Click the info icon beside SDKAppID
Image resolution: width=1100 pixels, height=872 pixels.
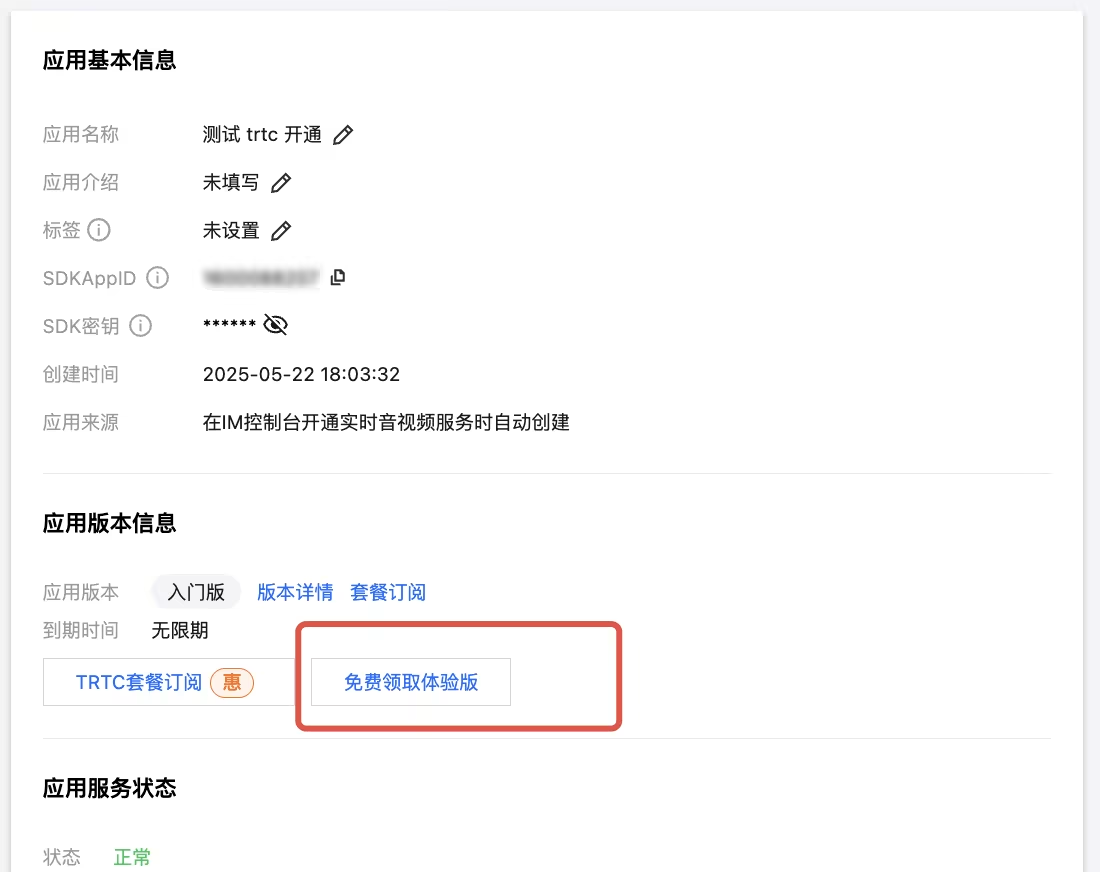(x=157, y=278)
